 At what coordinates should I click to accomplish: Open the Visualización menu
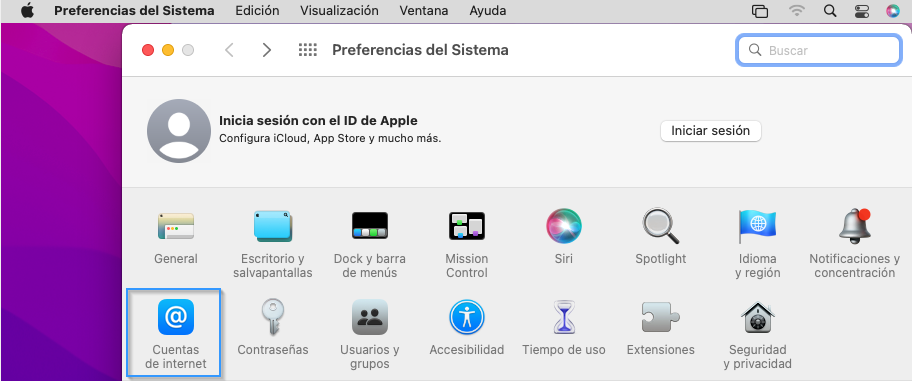point(339,11)
